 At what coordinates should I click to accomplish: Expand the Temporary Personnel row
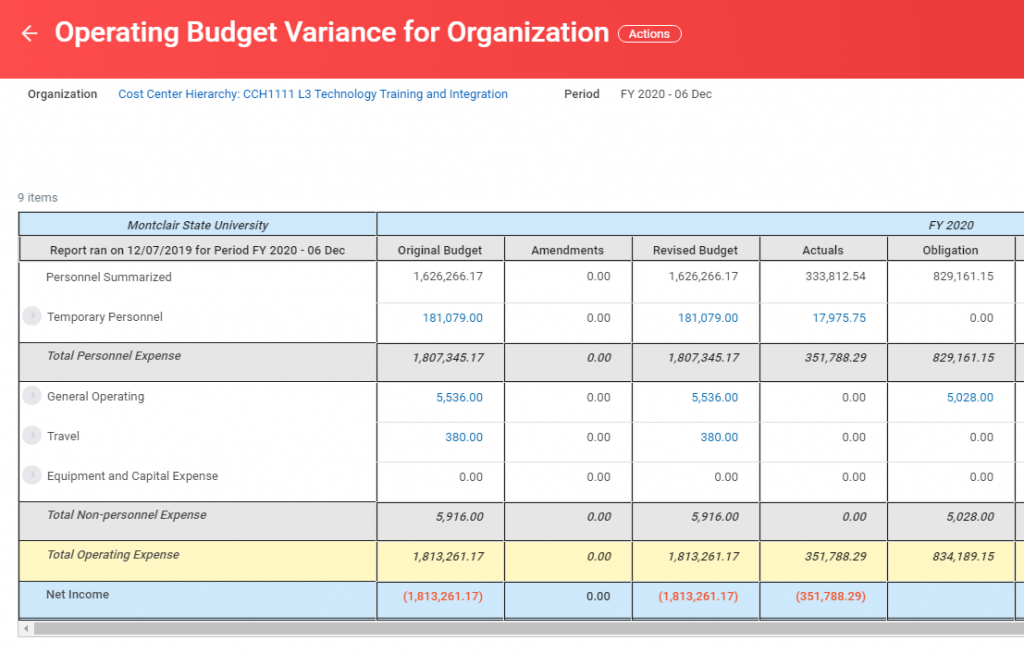pyautogui.click(x=32, y=316)
